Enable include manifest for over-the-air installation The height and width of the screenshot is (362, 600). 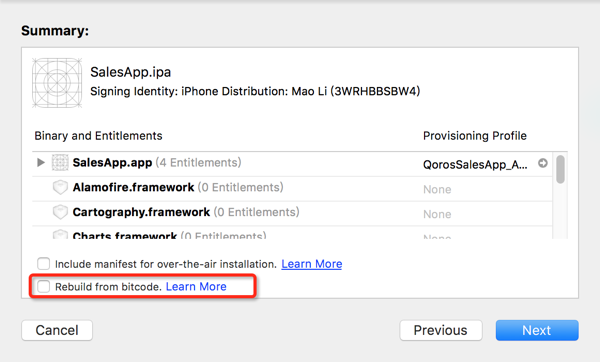point(43,264)
